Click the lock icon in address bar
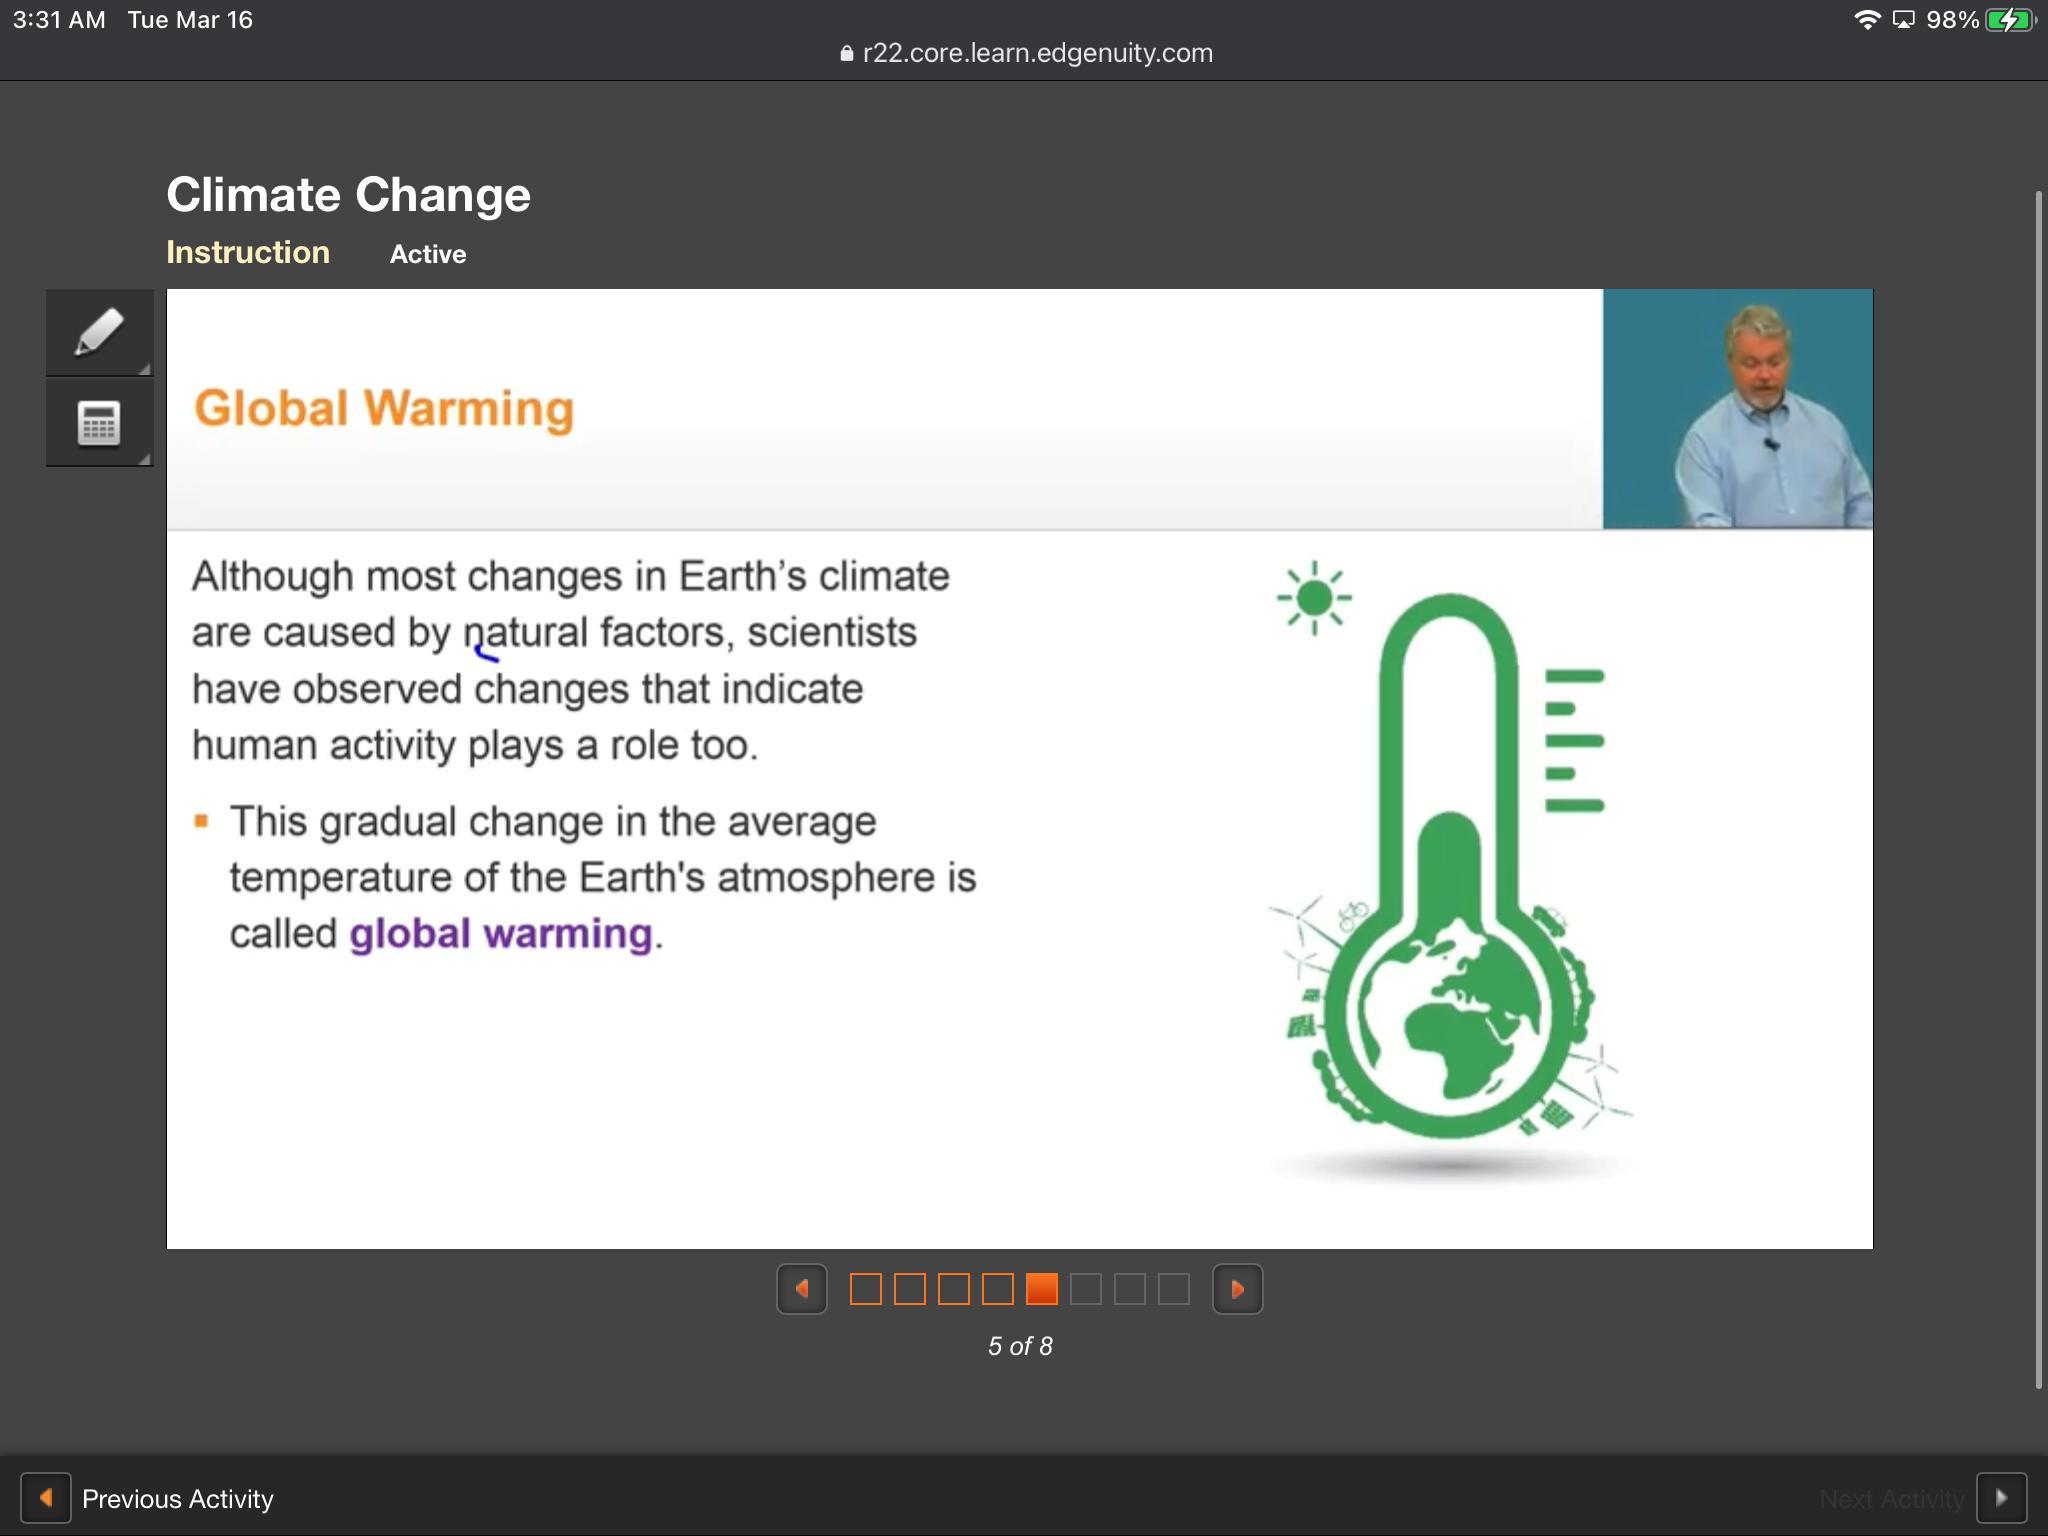 847,54
